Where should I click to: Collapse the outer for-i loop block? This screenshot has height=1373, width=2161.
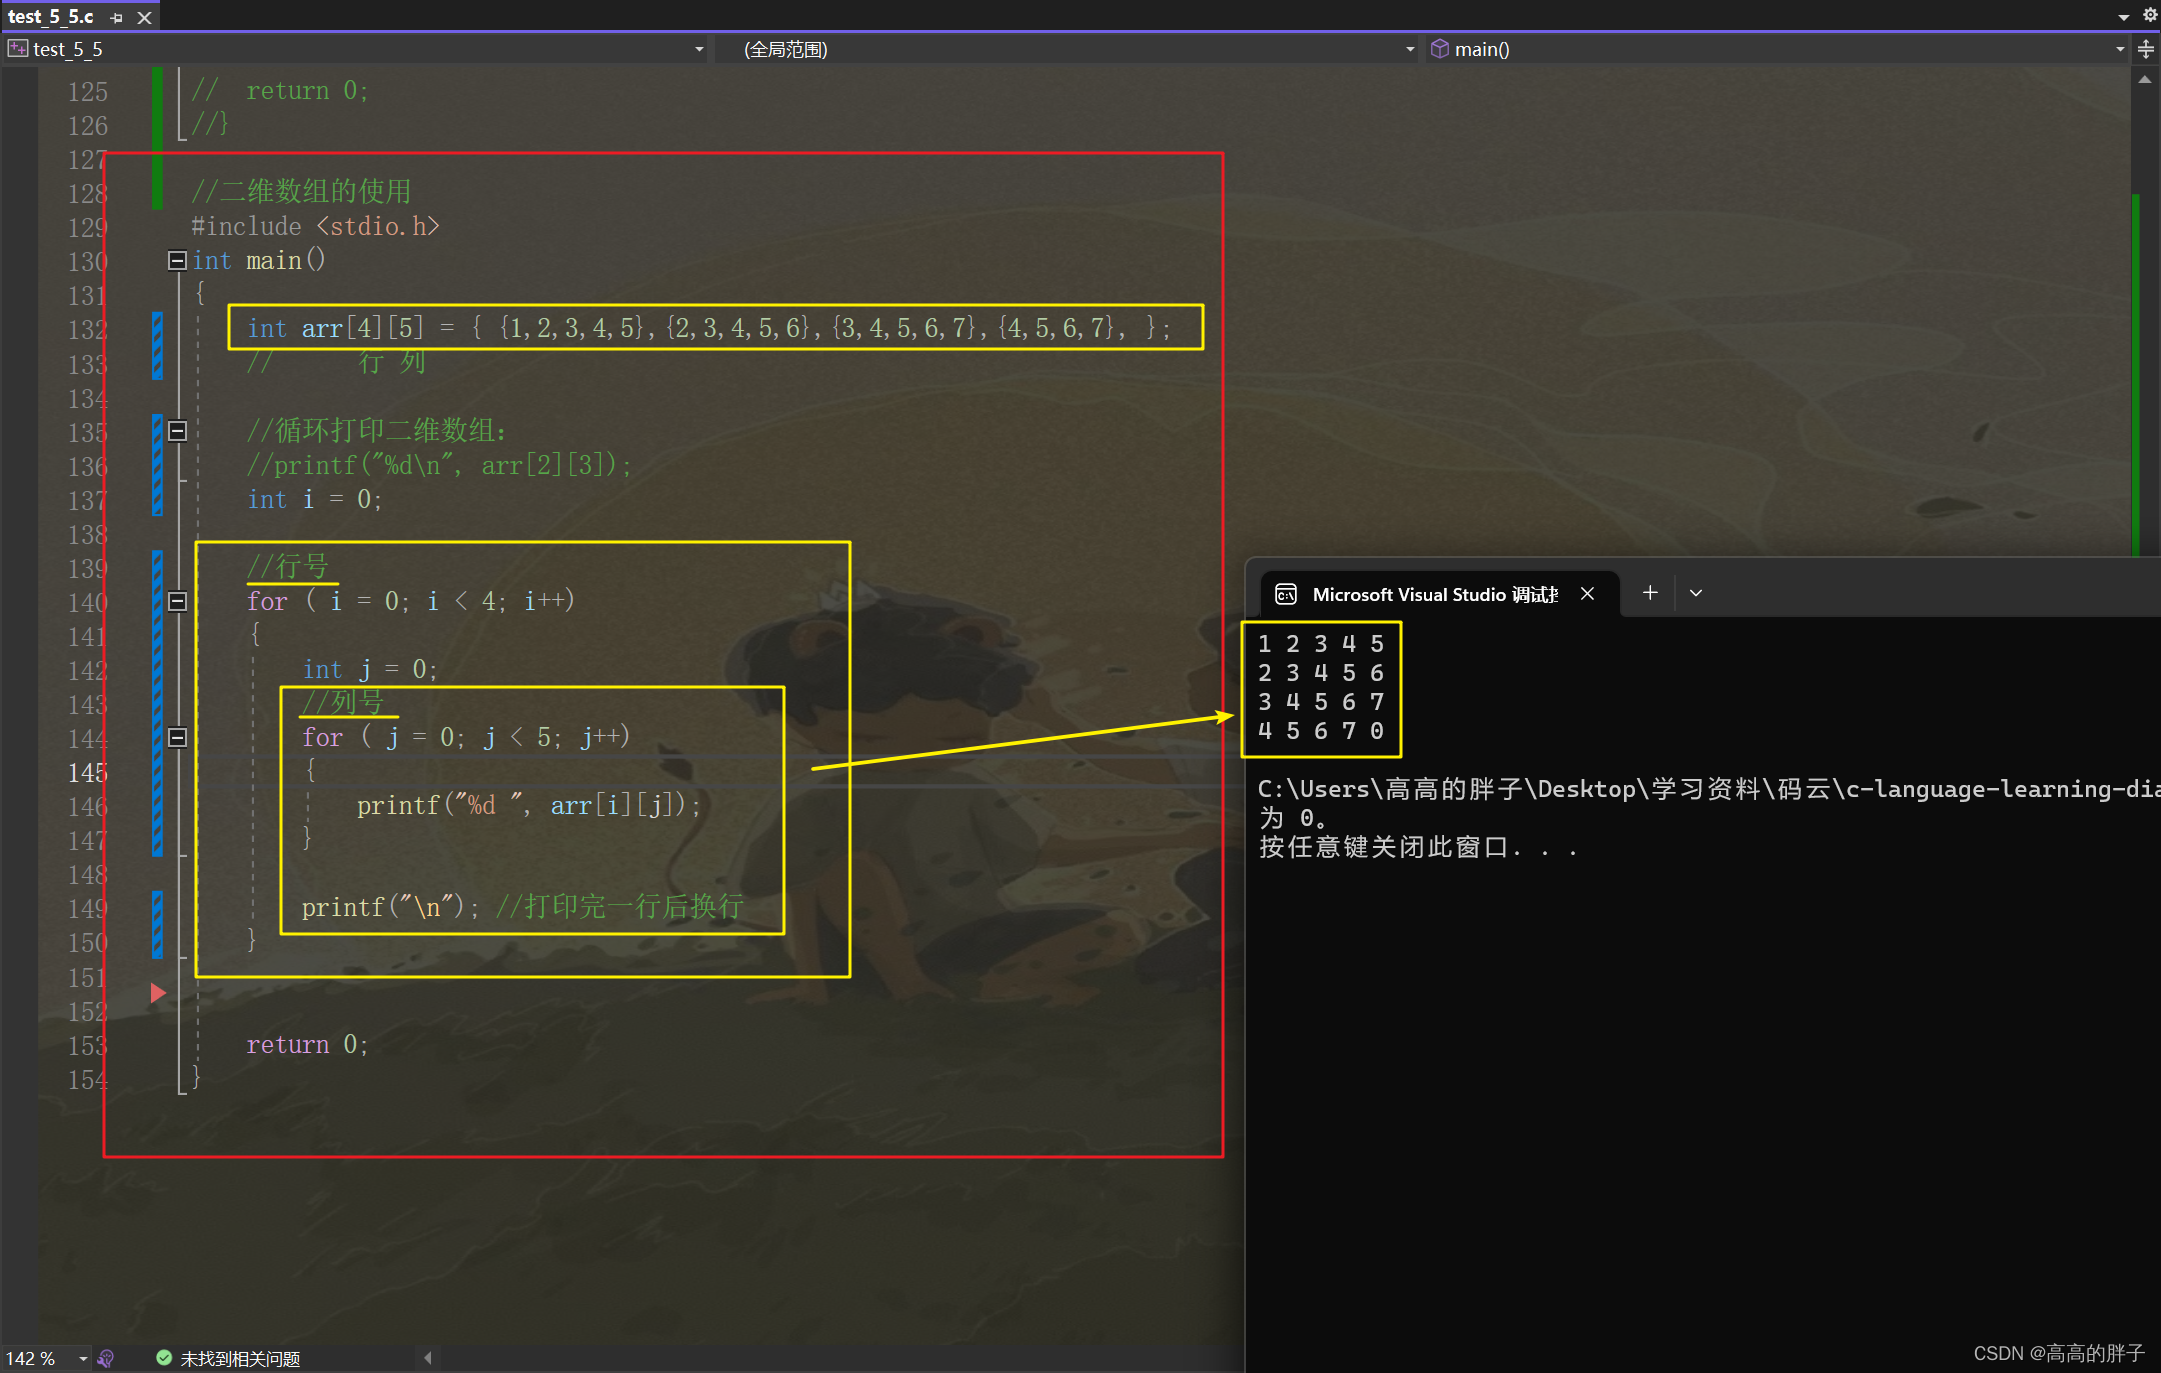177,601
